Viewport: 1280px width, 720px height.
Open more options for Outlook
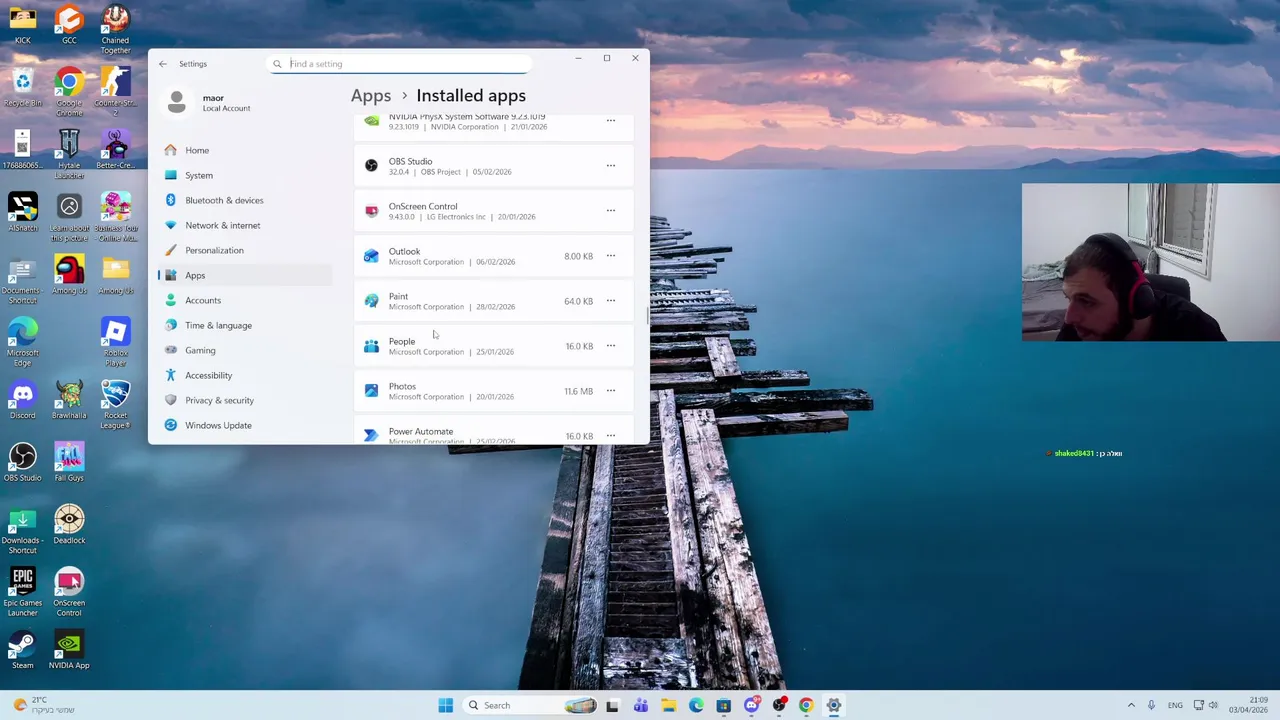[x=611, y=256]
